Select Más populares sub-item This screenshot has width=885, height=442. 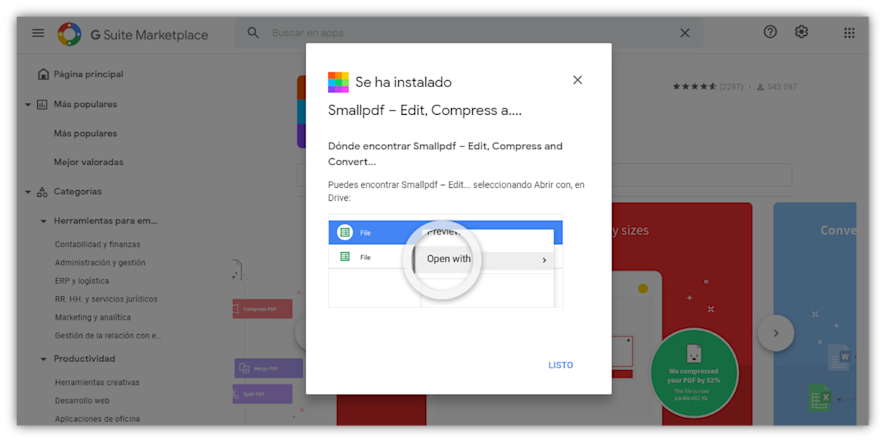click(85, 134)
